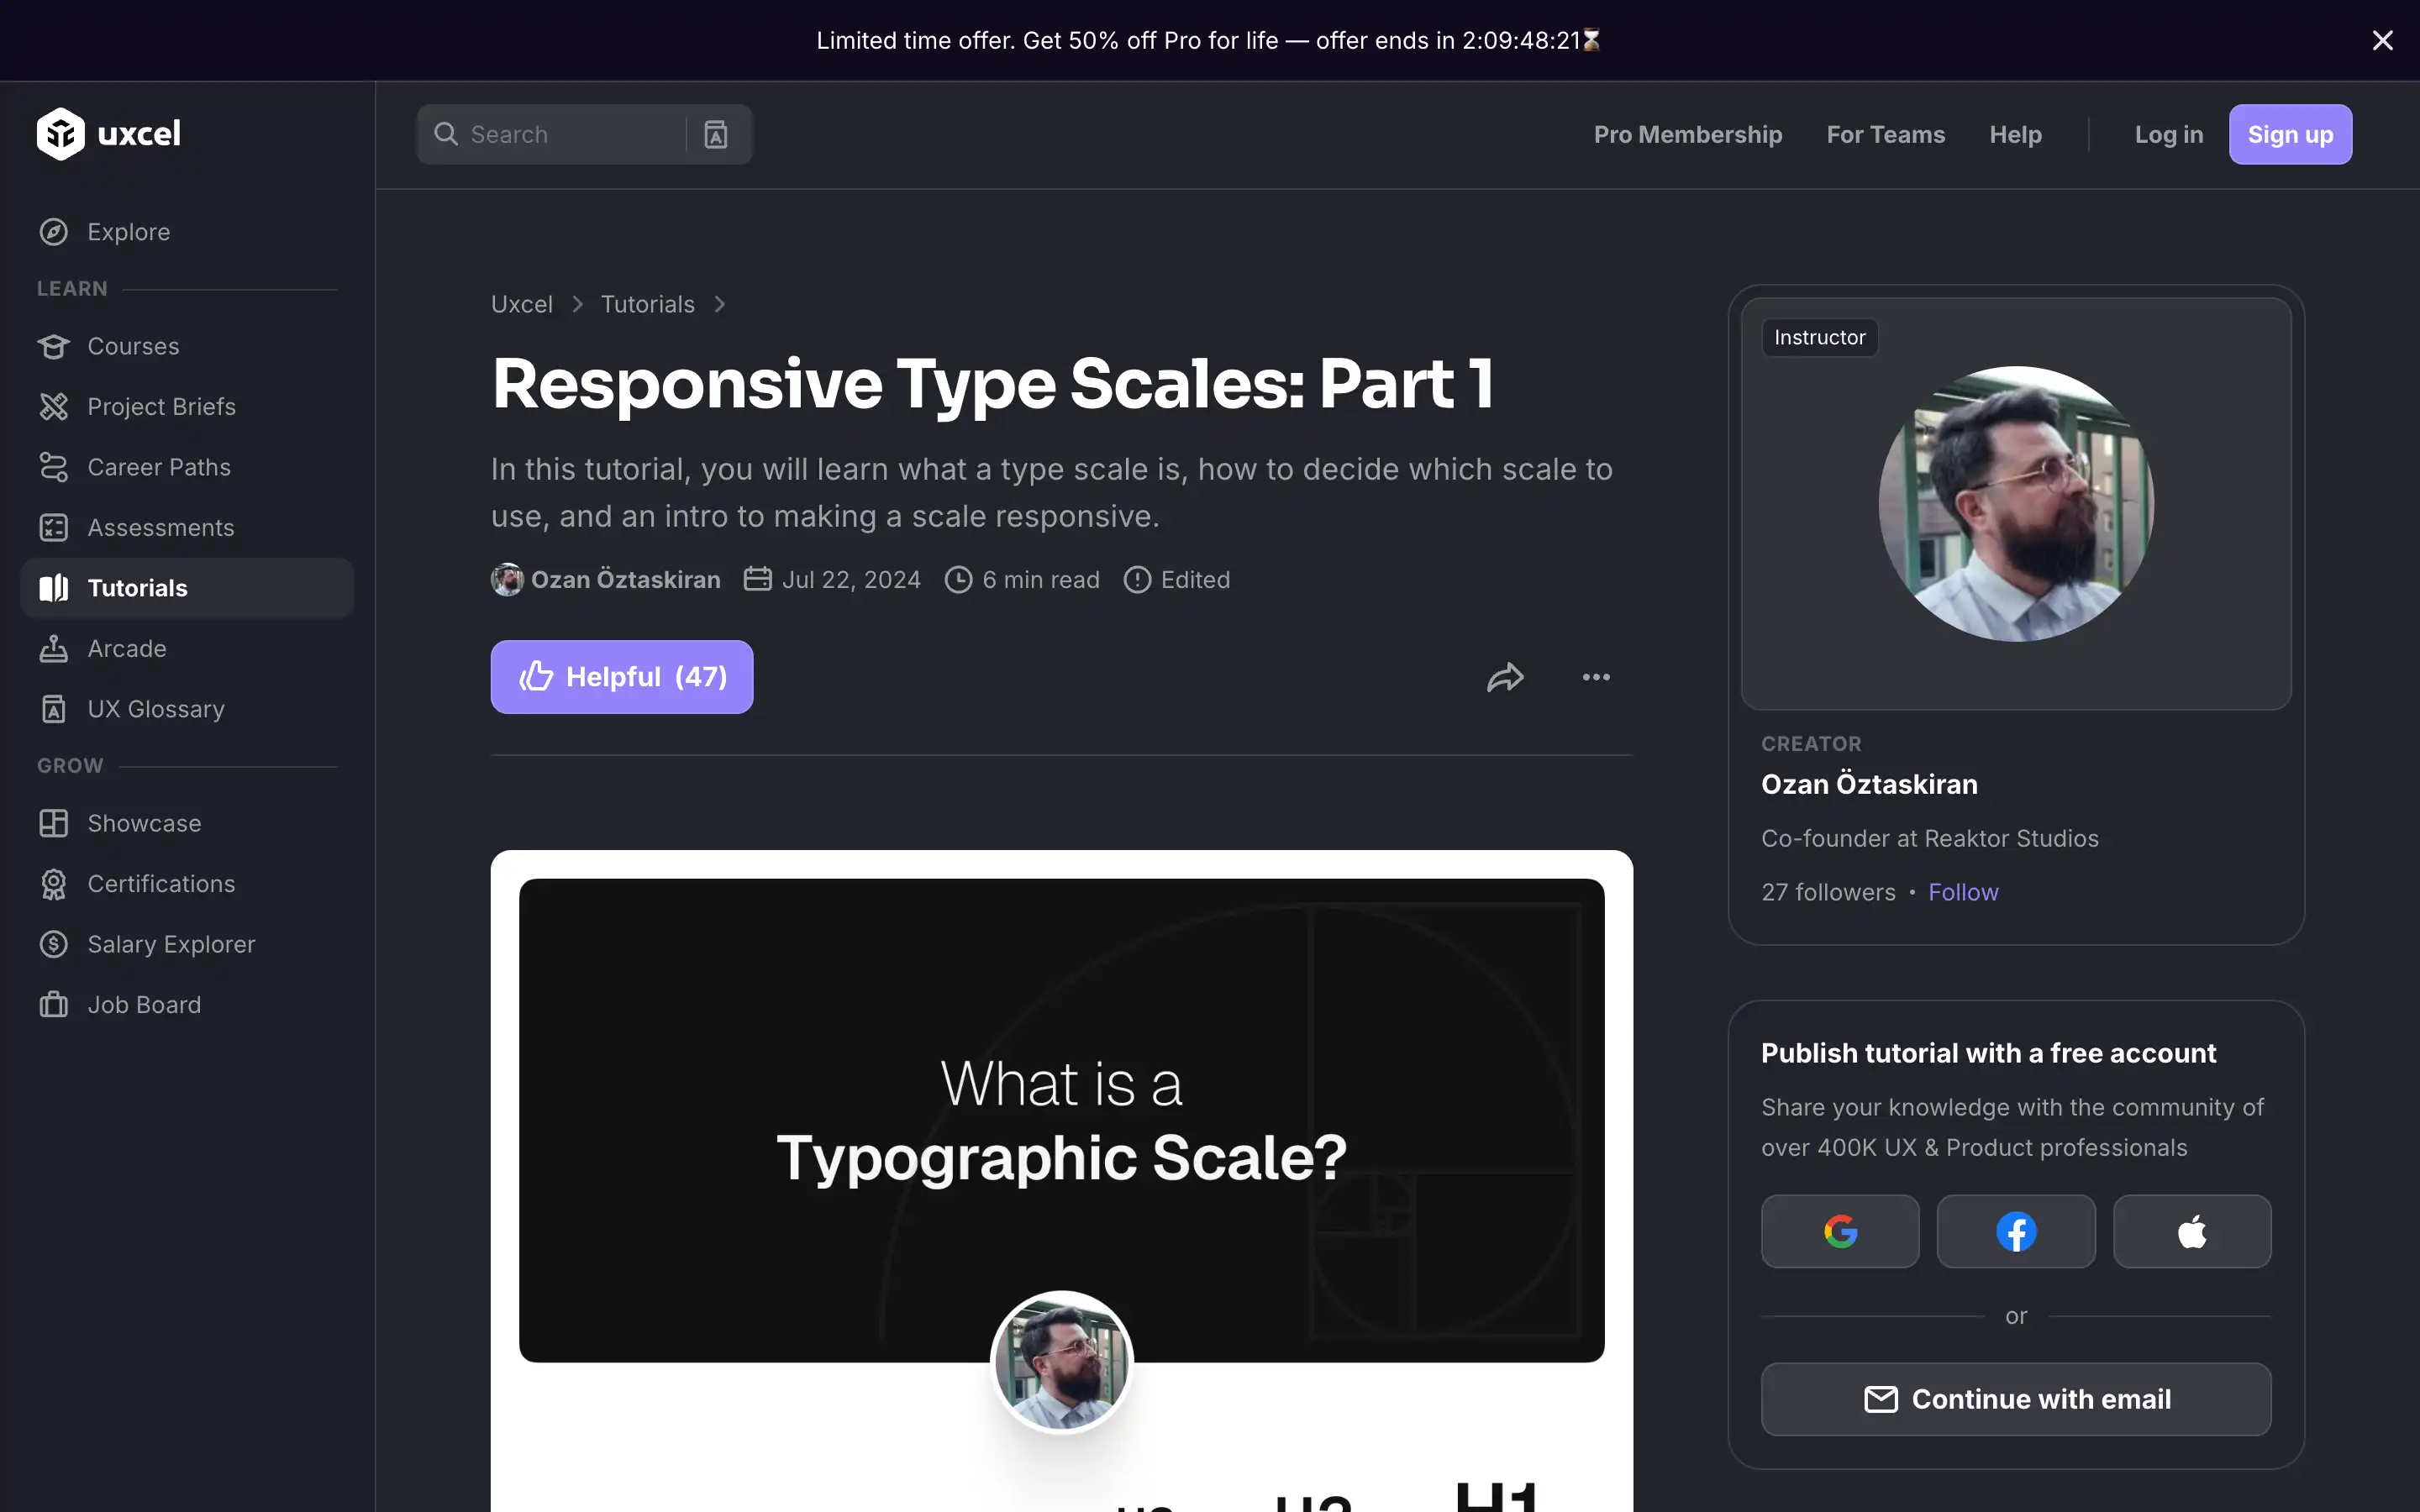This screenshot has width=2420, height=1512.
Task: Sign in with Apple icon button
Action: (x=2192, y=1231)
